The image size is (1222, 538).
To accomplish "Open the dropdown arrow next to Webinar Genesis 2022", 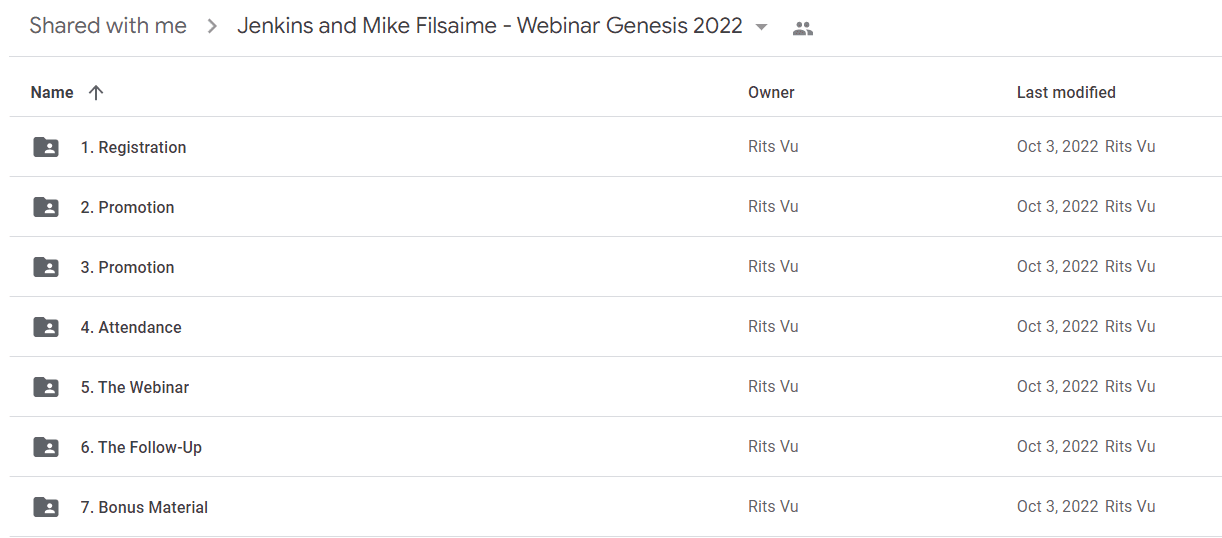I will pyautogui.click(x=762, y=27).
